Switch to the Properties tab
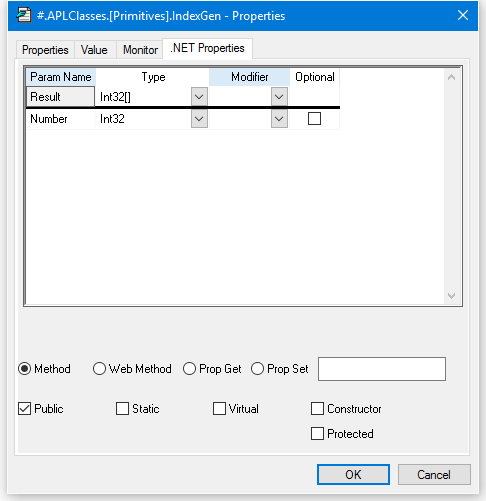The height and width of the screenshot is (501, 486). point(45,50)
